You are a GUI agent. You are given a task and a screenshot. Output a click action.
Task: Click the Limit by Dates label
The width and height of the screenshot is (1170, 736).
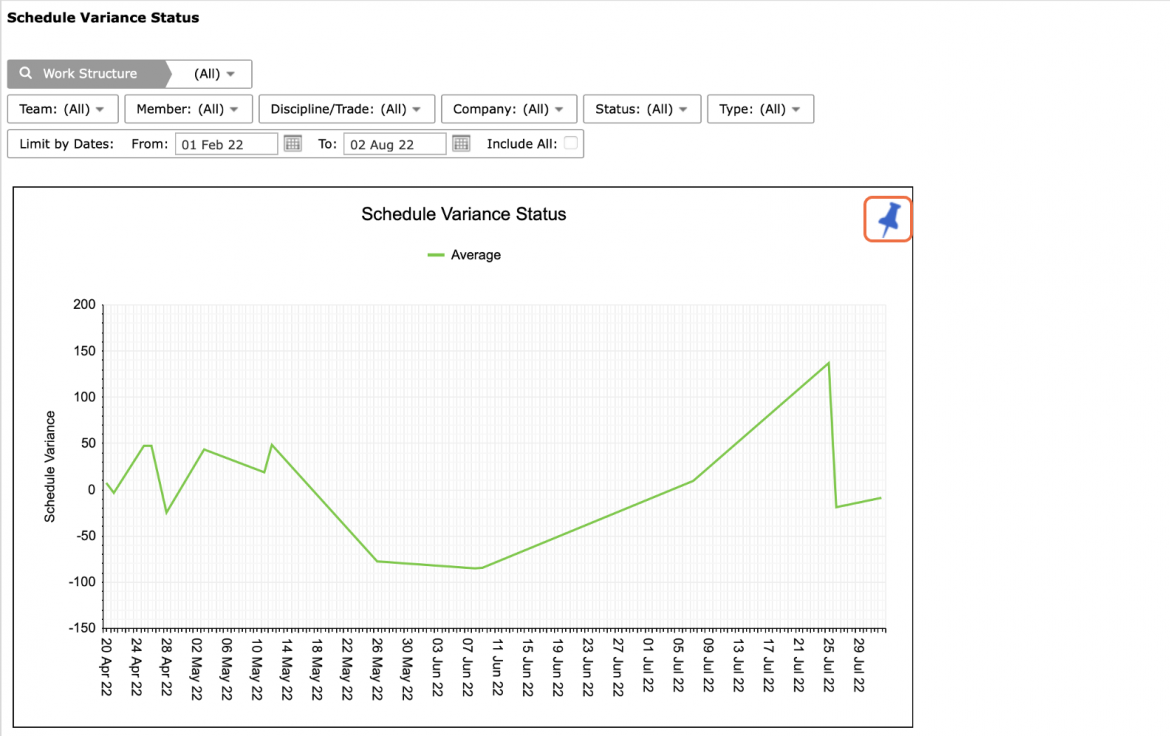(66, 144)
